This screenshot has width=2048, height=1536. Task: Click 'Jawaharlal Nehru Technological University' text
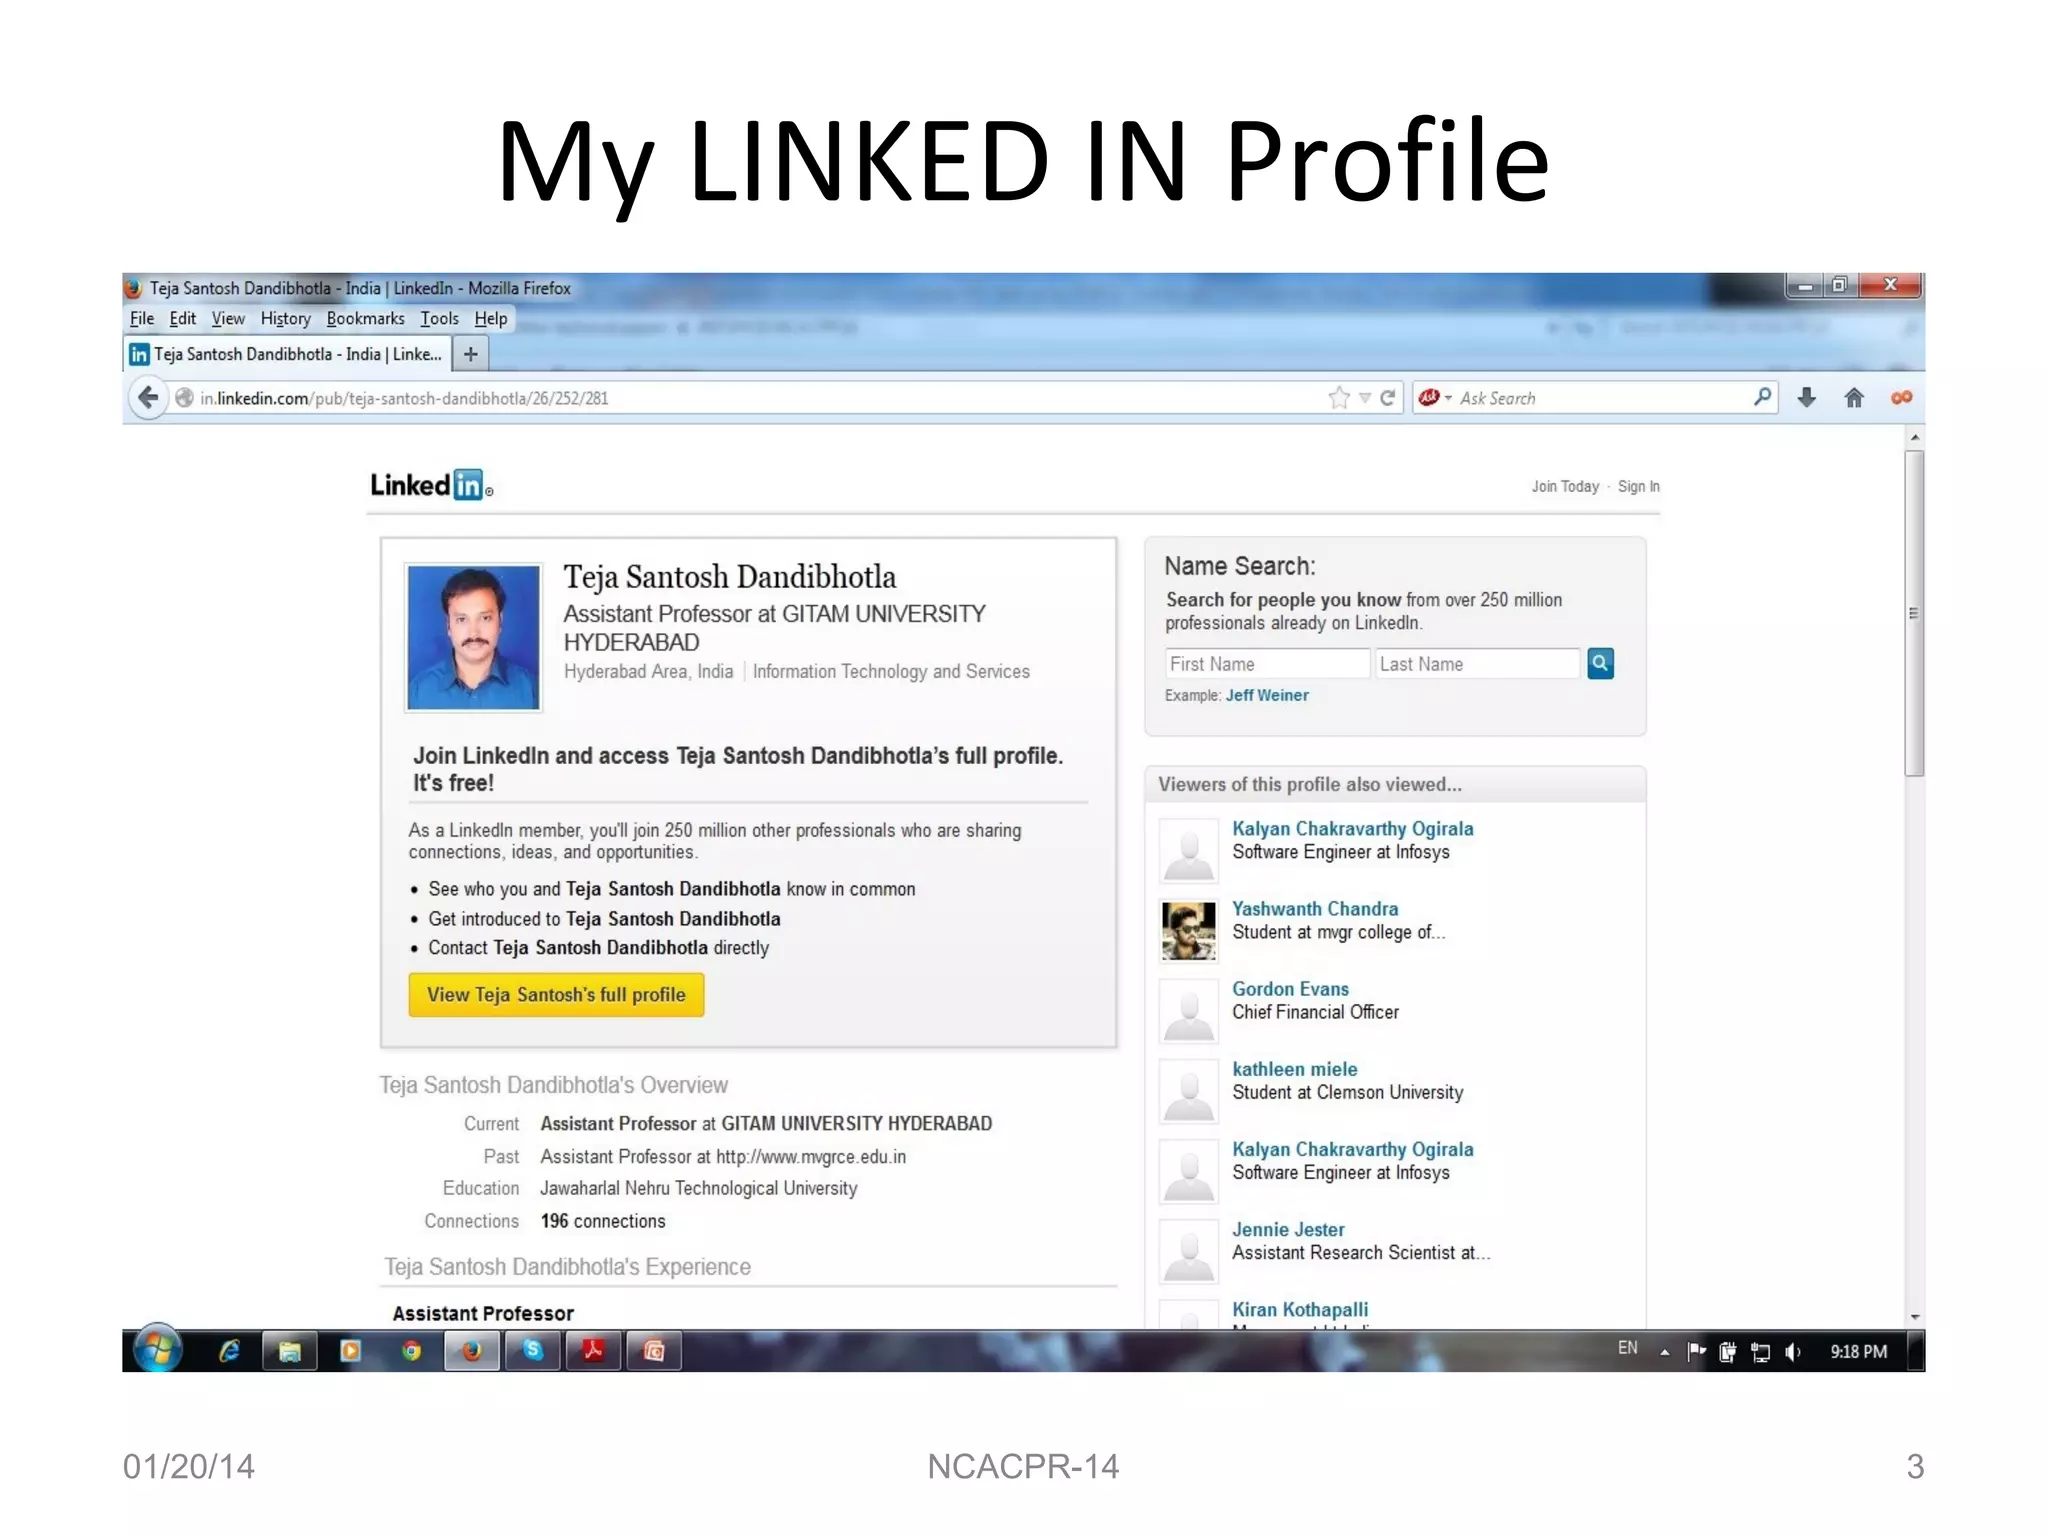698,1188
